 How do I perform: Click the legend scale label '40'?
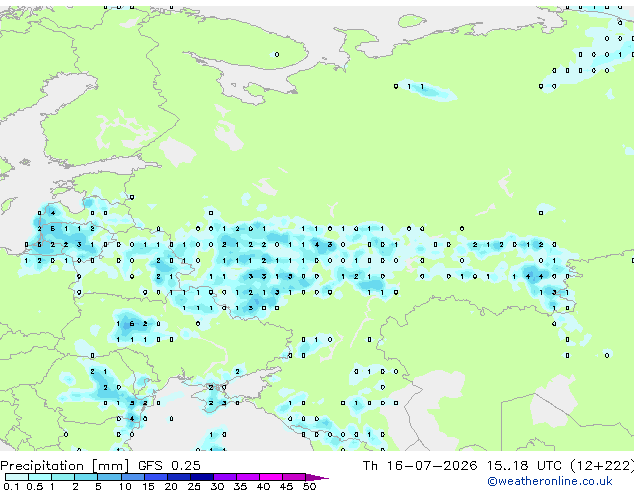(263, 486)
